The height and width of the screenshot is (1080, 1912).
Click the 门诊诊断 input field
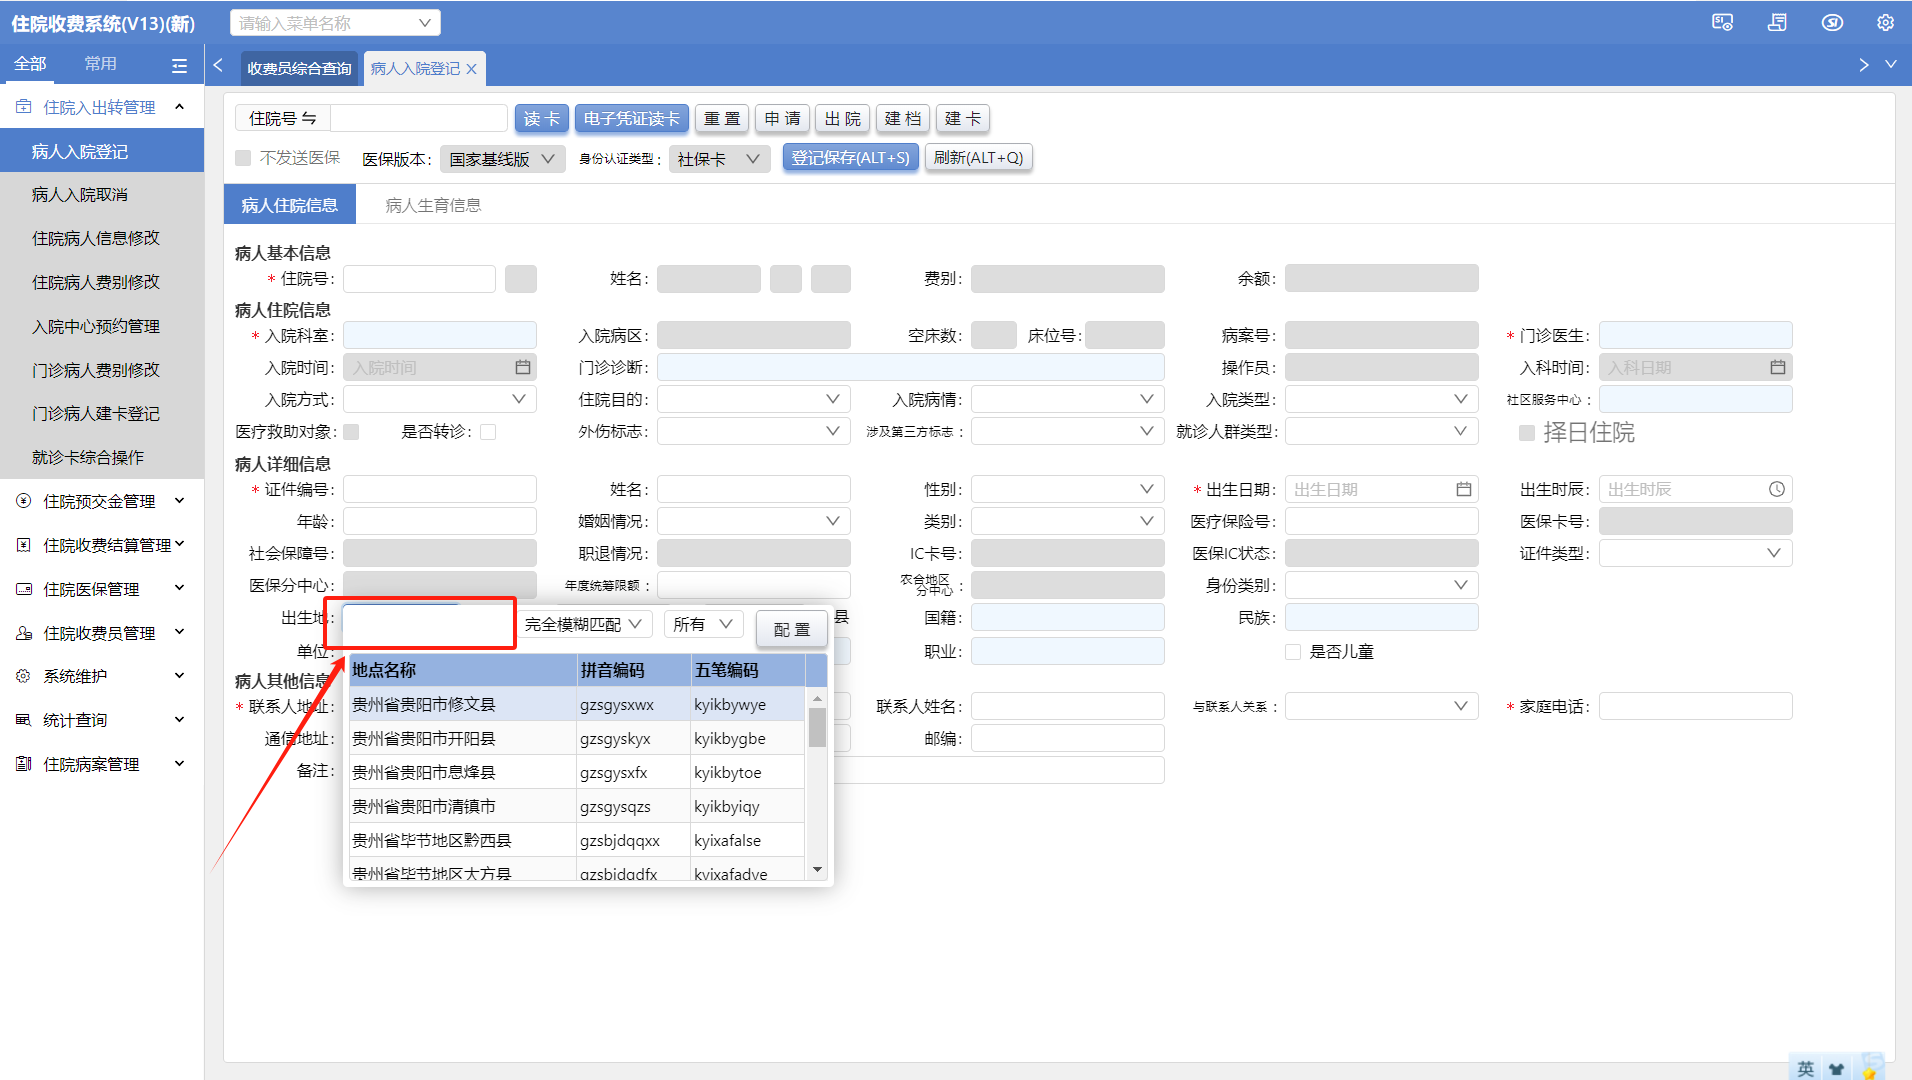coord(911,368)
